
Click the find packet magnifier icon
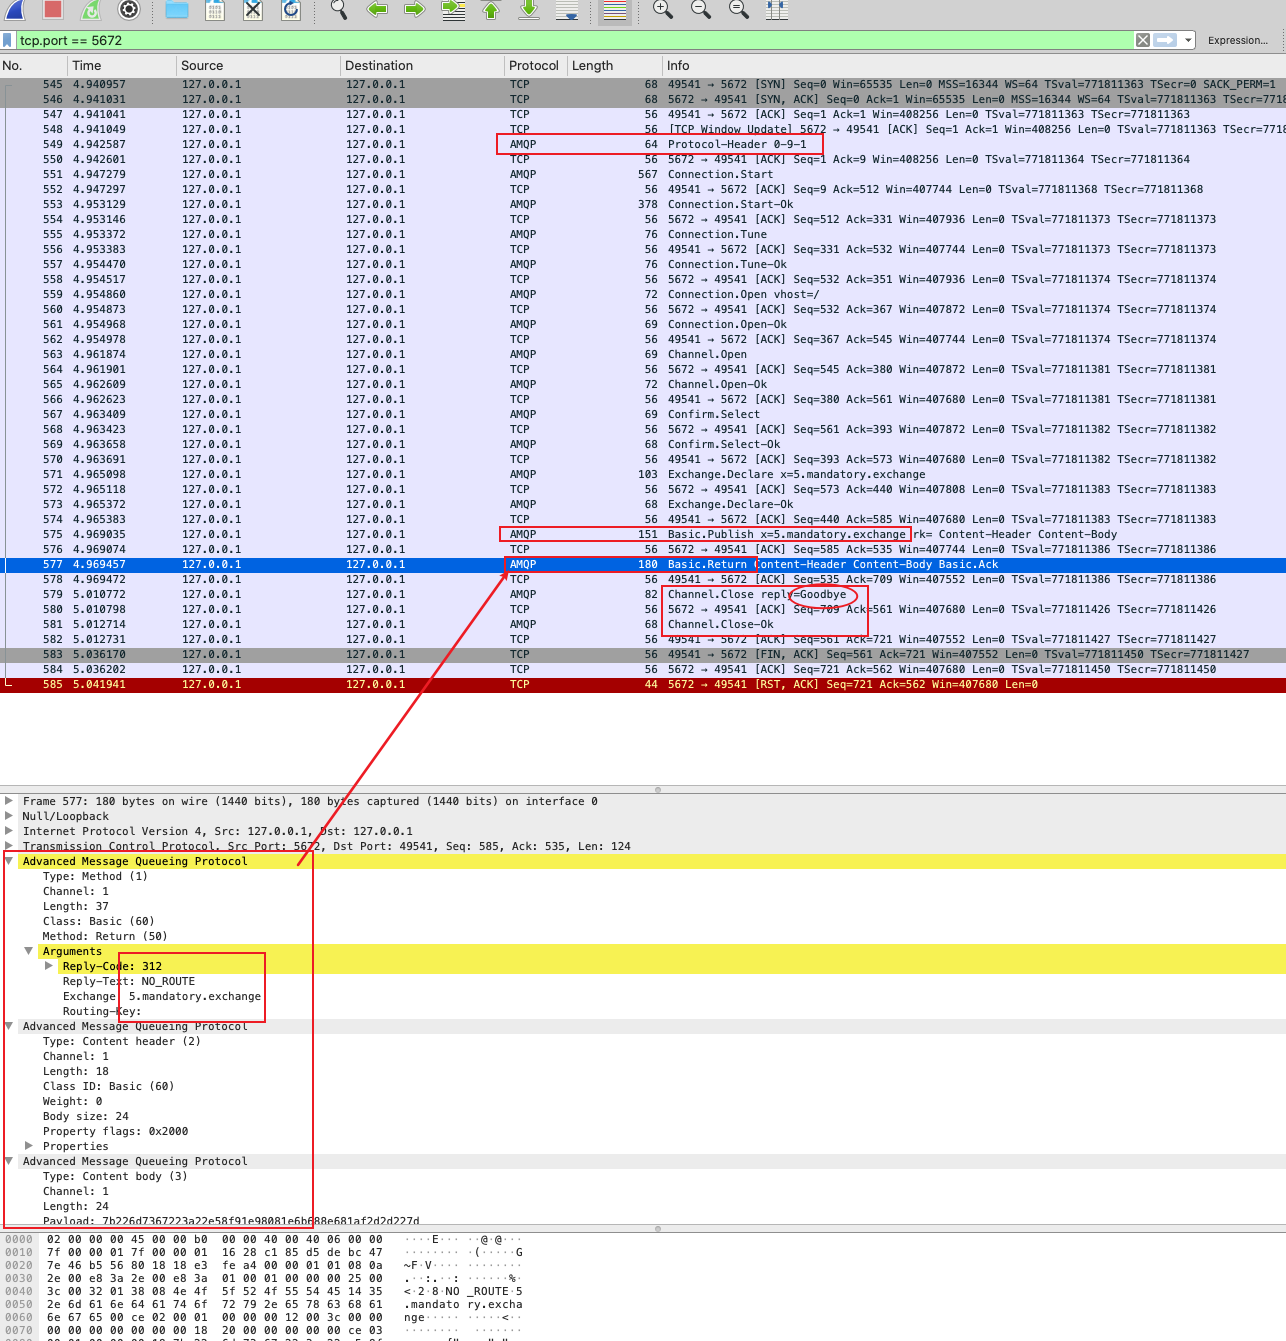[339, 9]
